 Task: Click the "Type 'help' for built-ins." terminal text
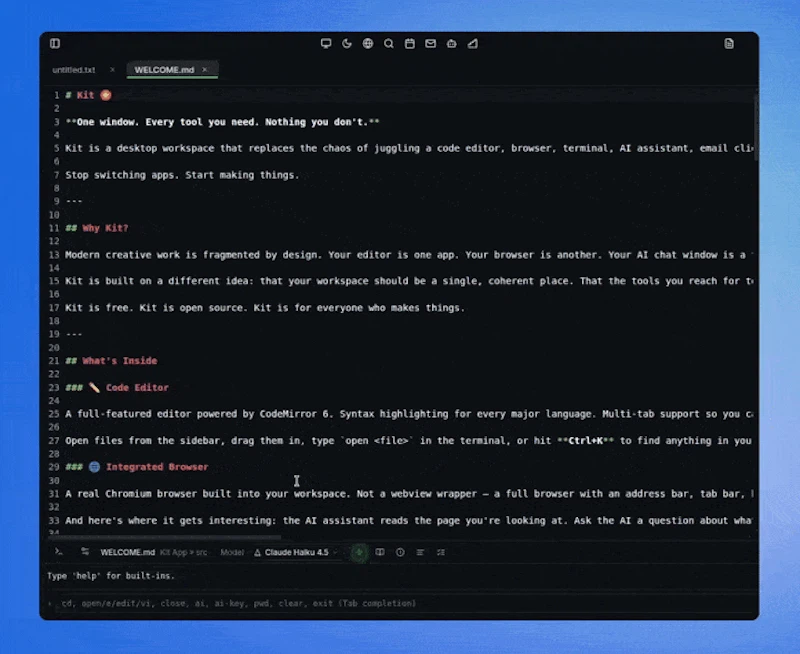click(111, 575)
